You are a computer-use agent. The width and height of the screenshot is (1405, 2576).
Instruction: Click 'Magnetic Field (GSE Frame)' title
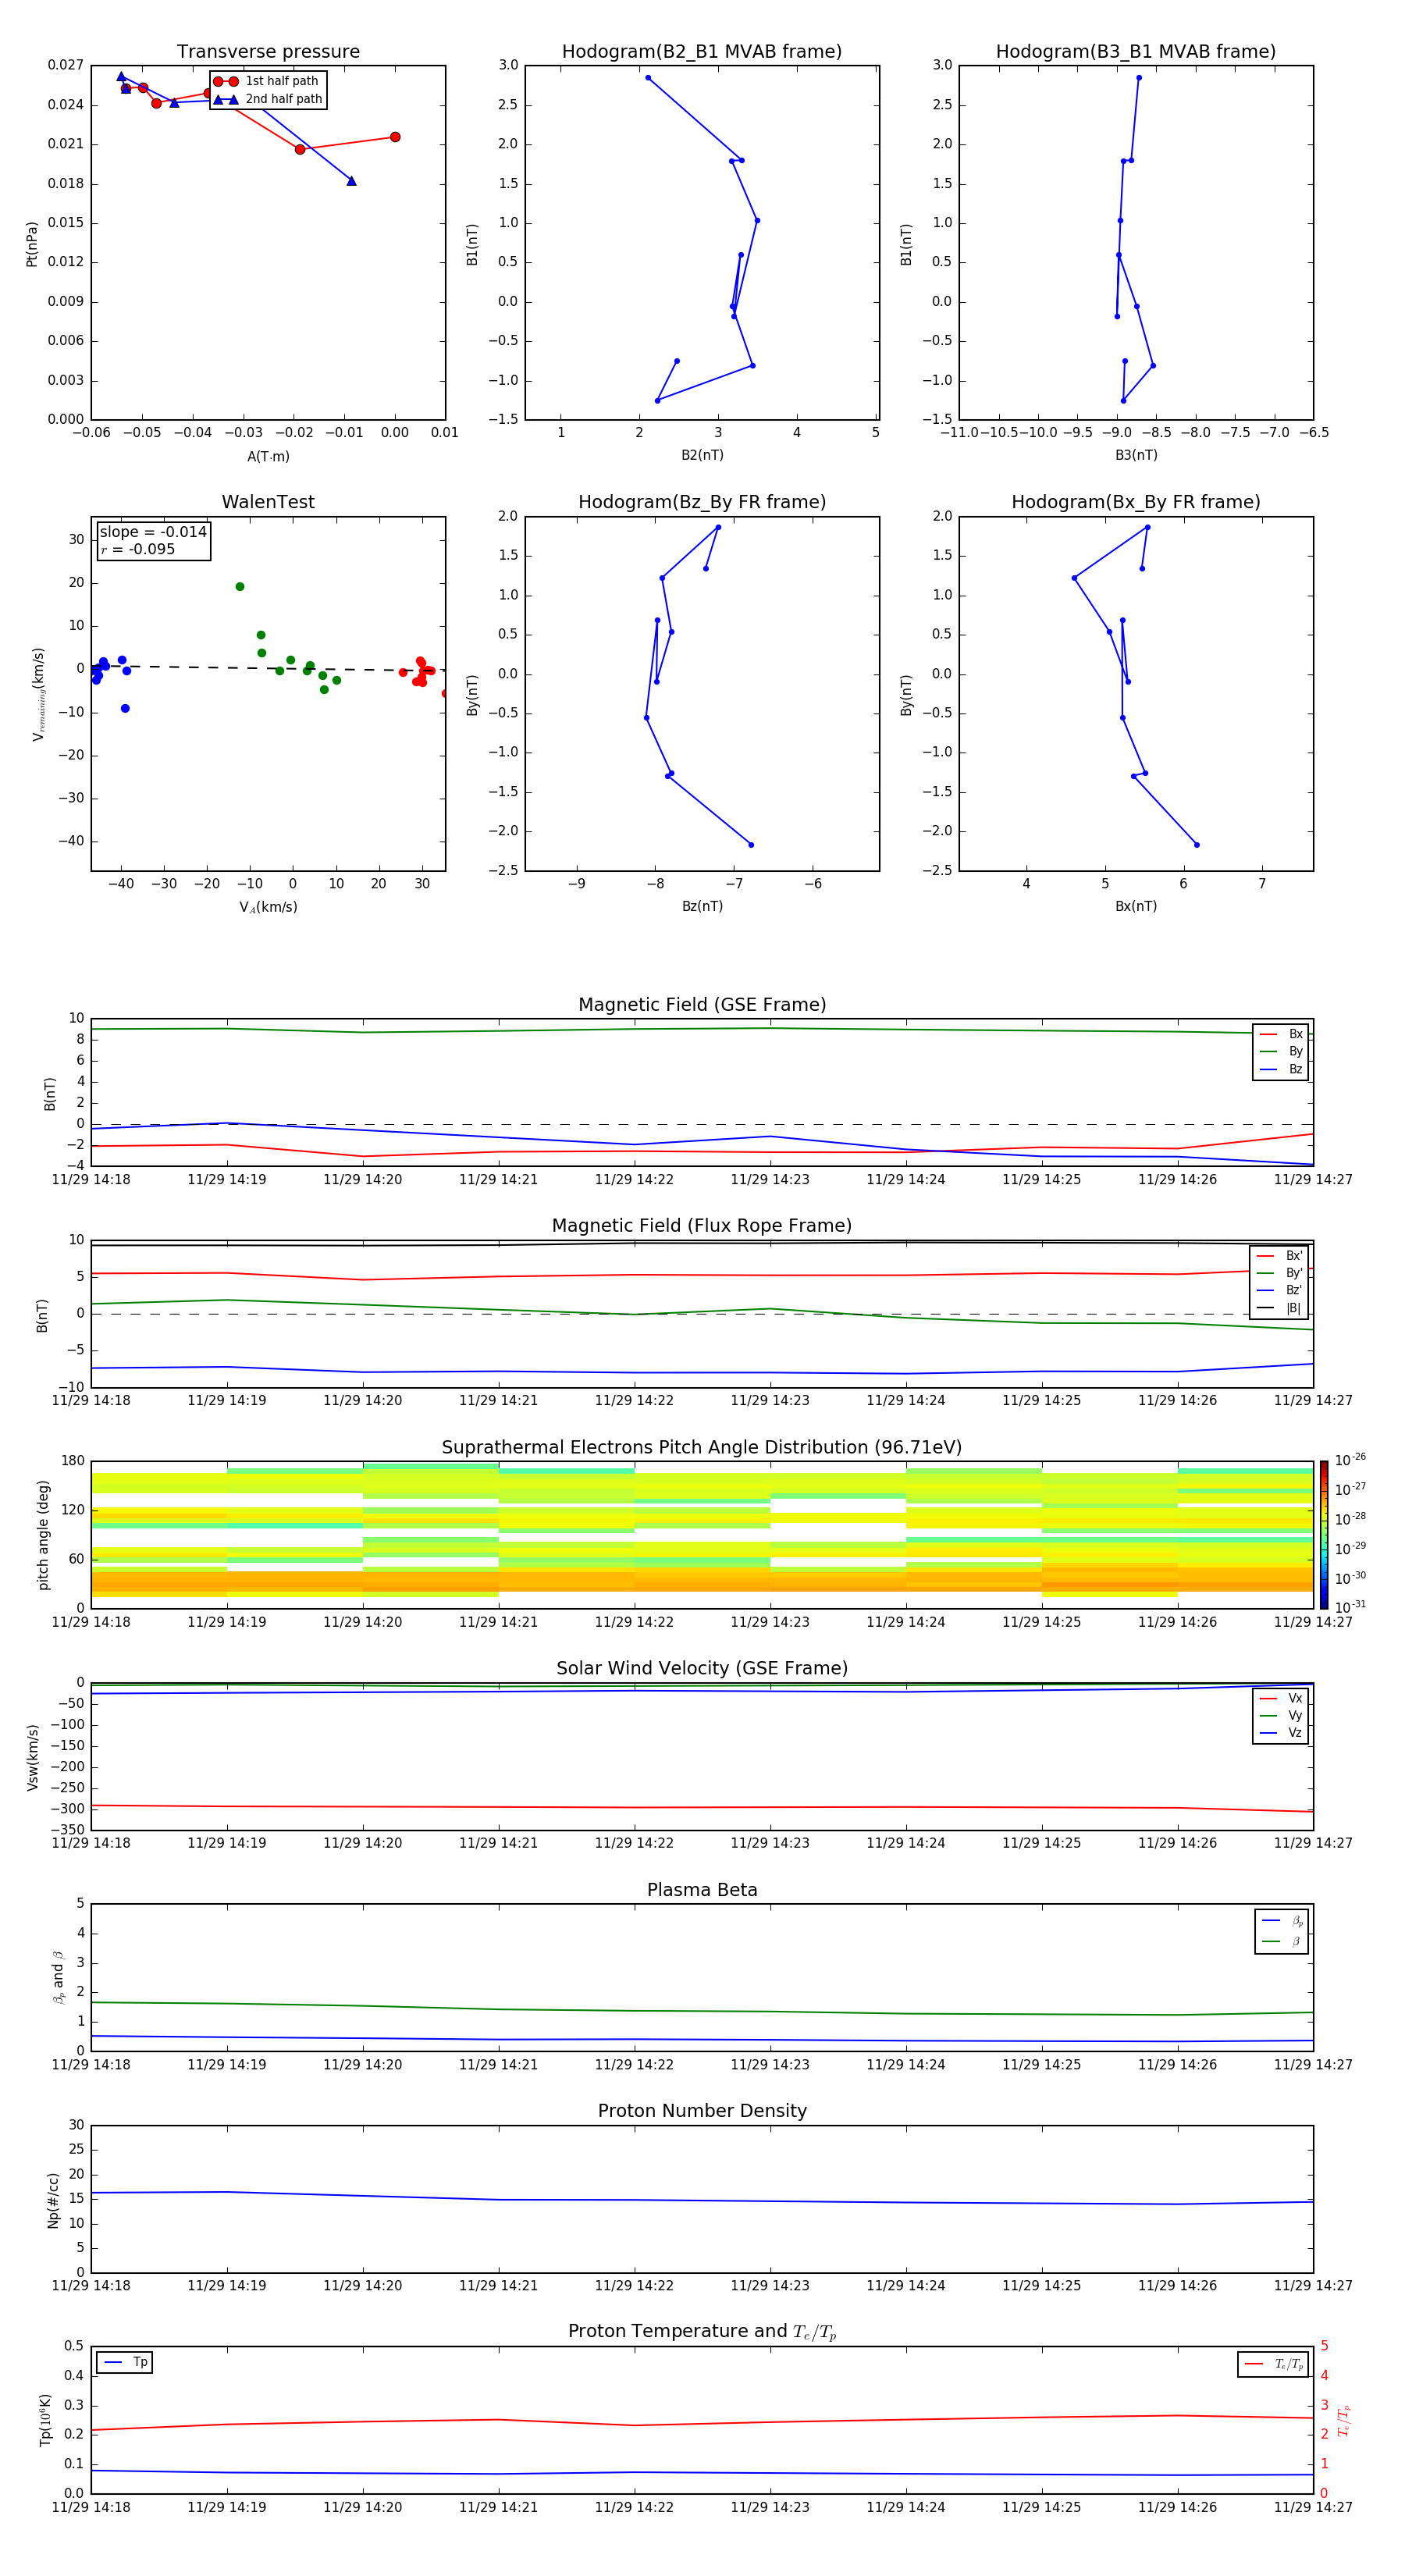pyautogui.click(x=702, y=1004)
